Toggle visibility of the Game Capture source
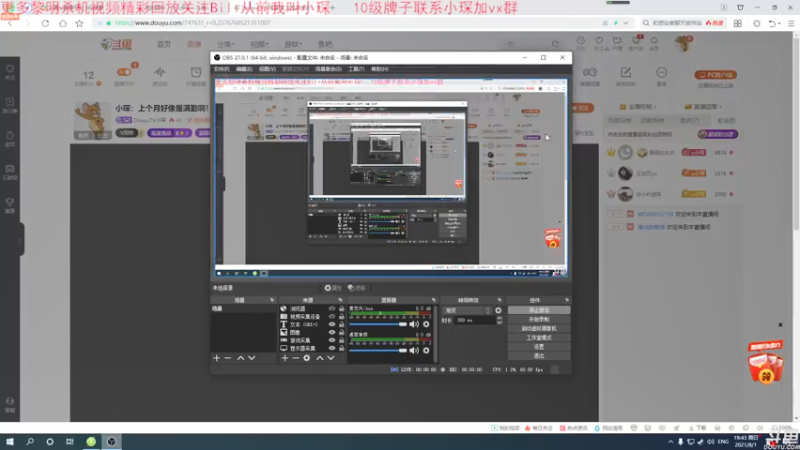Image resolution: width=800 pixels, height=450 pixels. pos(332,340)
